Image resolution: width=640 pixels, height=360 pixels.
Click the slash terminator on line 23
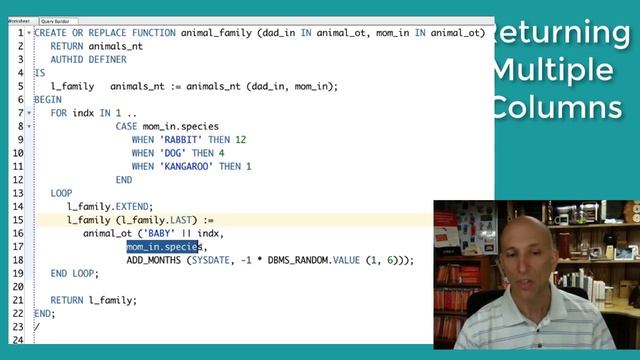pyautogui.click(x=37, y=327)
